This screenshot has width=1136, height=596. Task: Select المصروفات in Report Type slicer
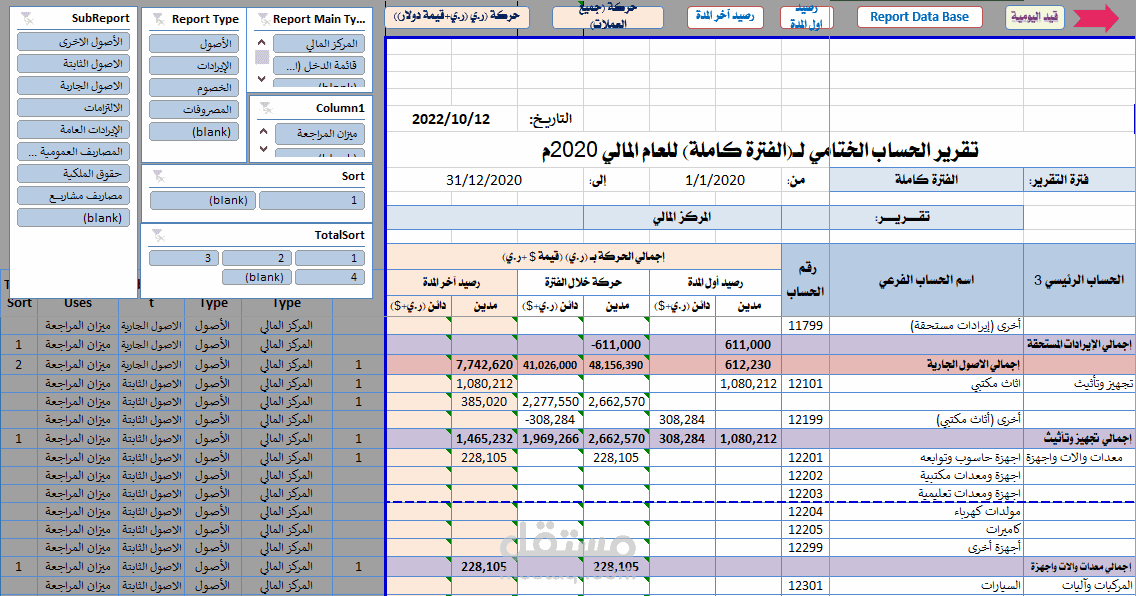[194, 109]
